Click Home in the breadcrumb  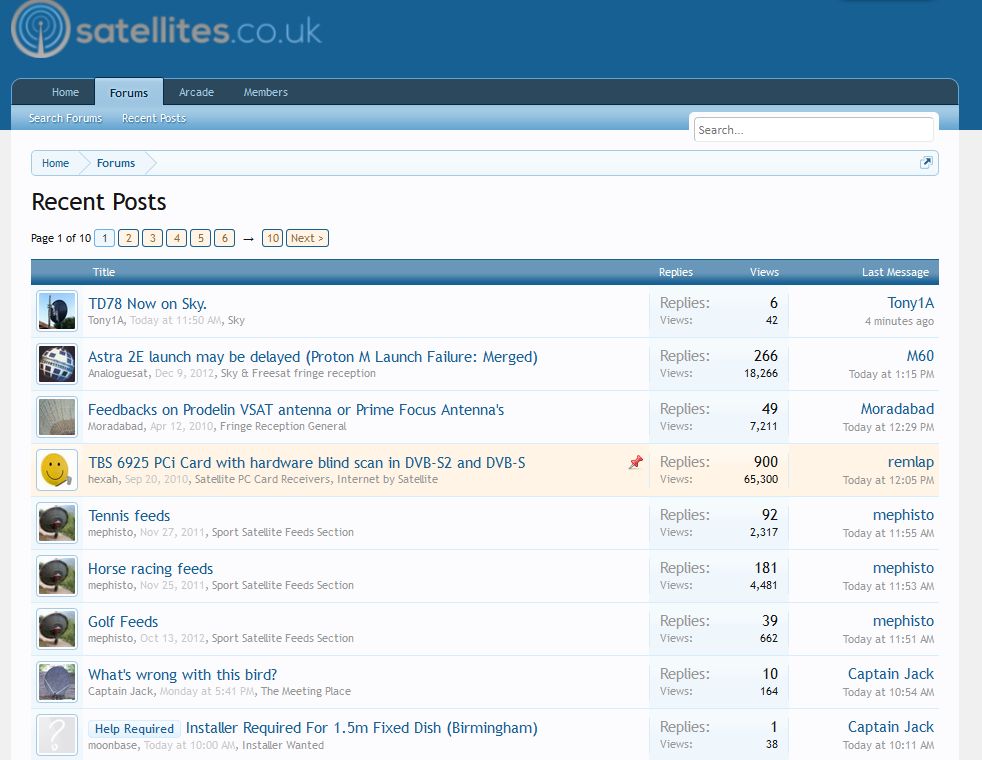[55, 163]
